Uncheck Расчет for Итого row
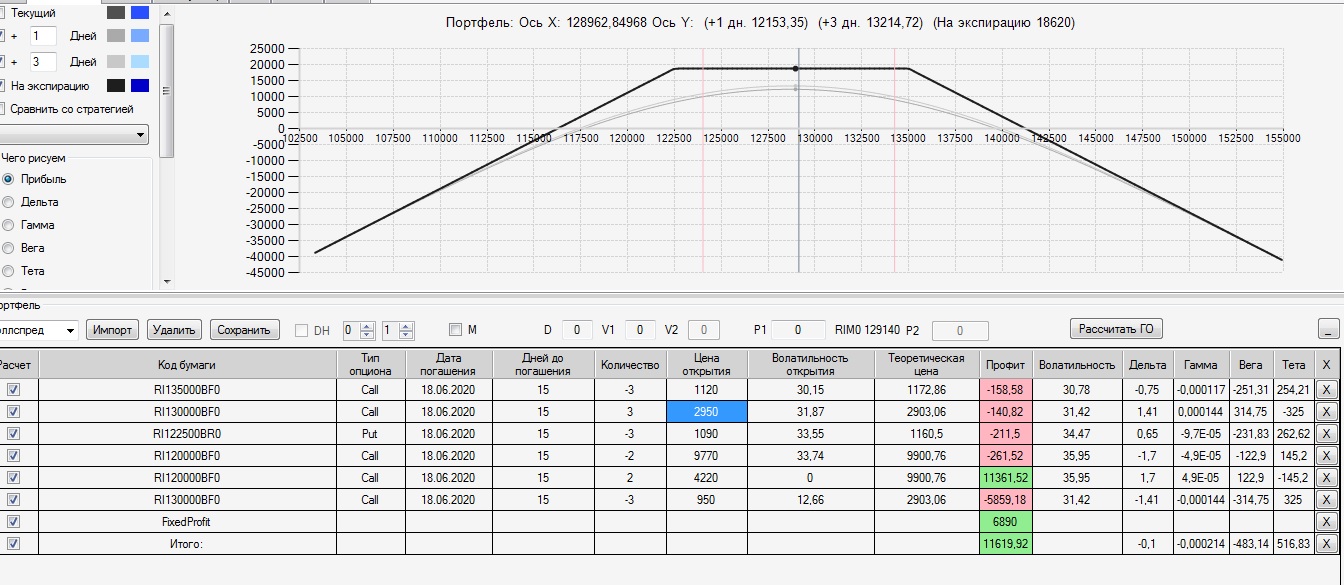This screenshot has width=1344, height=585. point(13,544)
